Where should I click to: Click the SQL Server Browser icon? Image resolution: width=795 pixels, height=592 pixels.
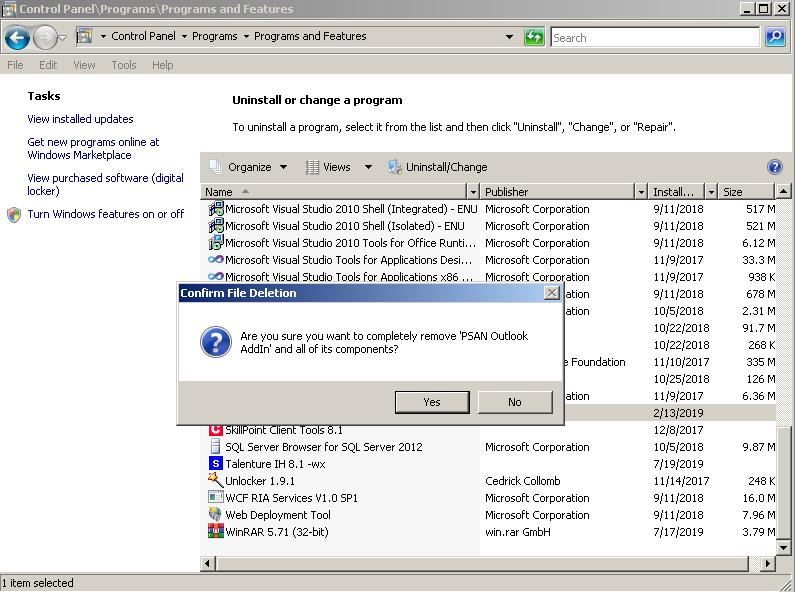[x=215, y=447]
